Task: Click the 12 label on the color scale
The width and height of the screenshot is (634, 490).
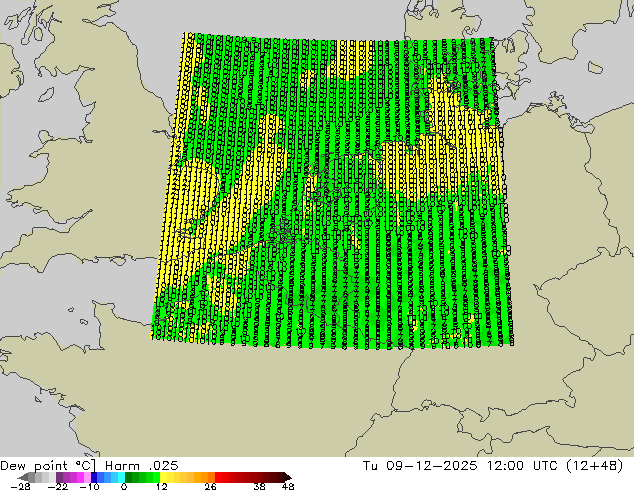Action: [162, 486]
